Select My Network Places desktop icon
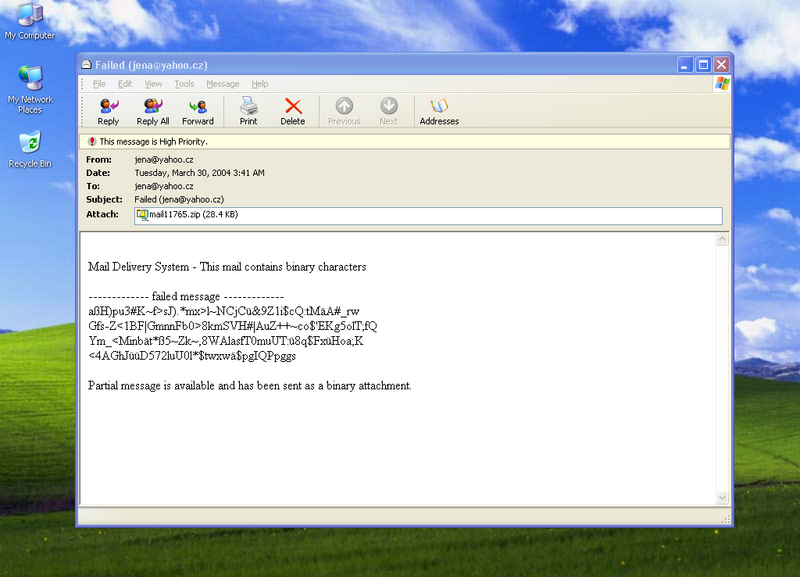The width and height of the screenshot is (800, 577). (x=30, y=90)
